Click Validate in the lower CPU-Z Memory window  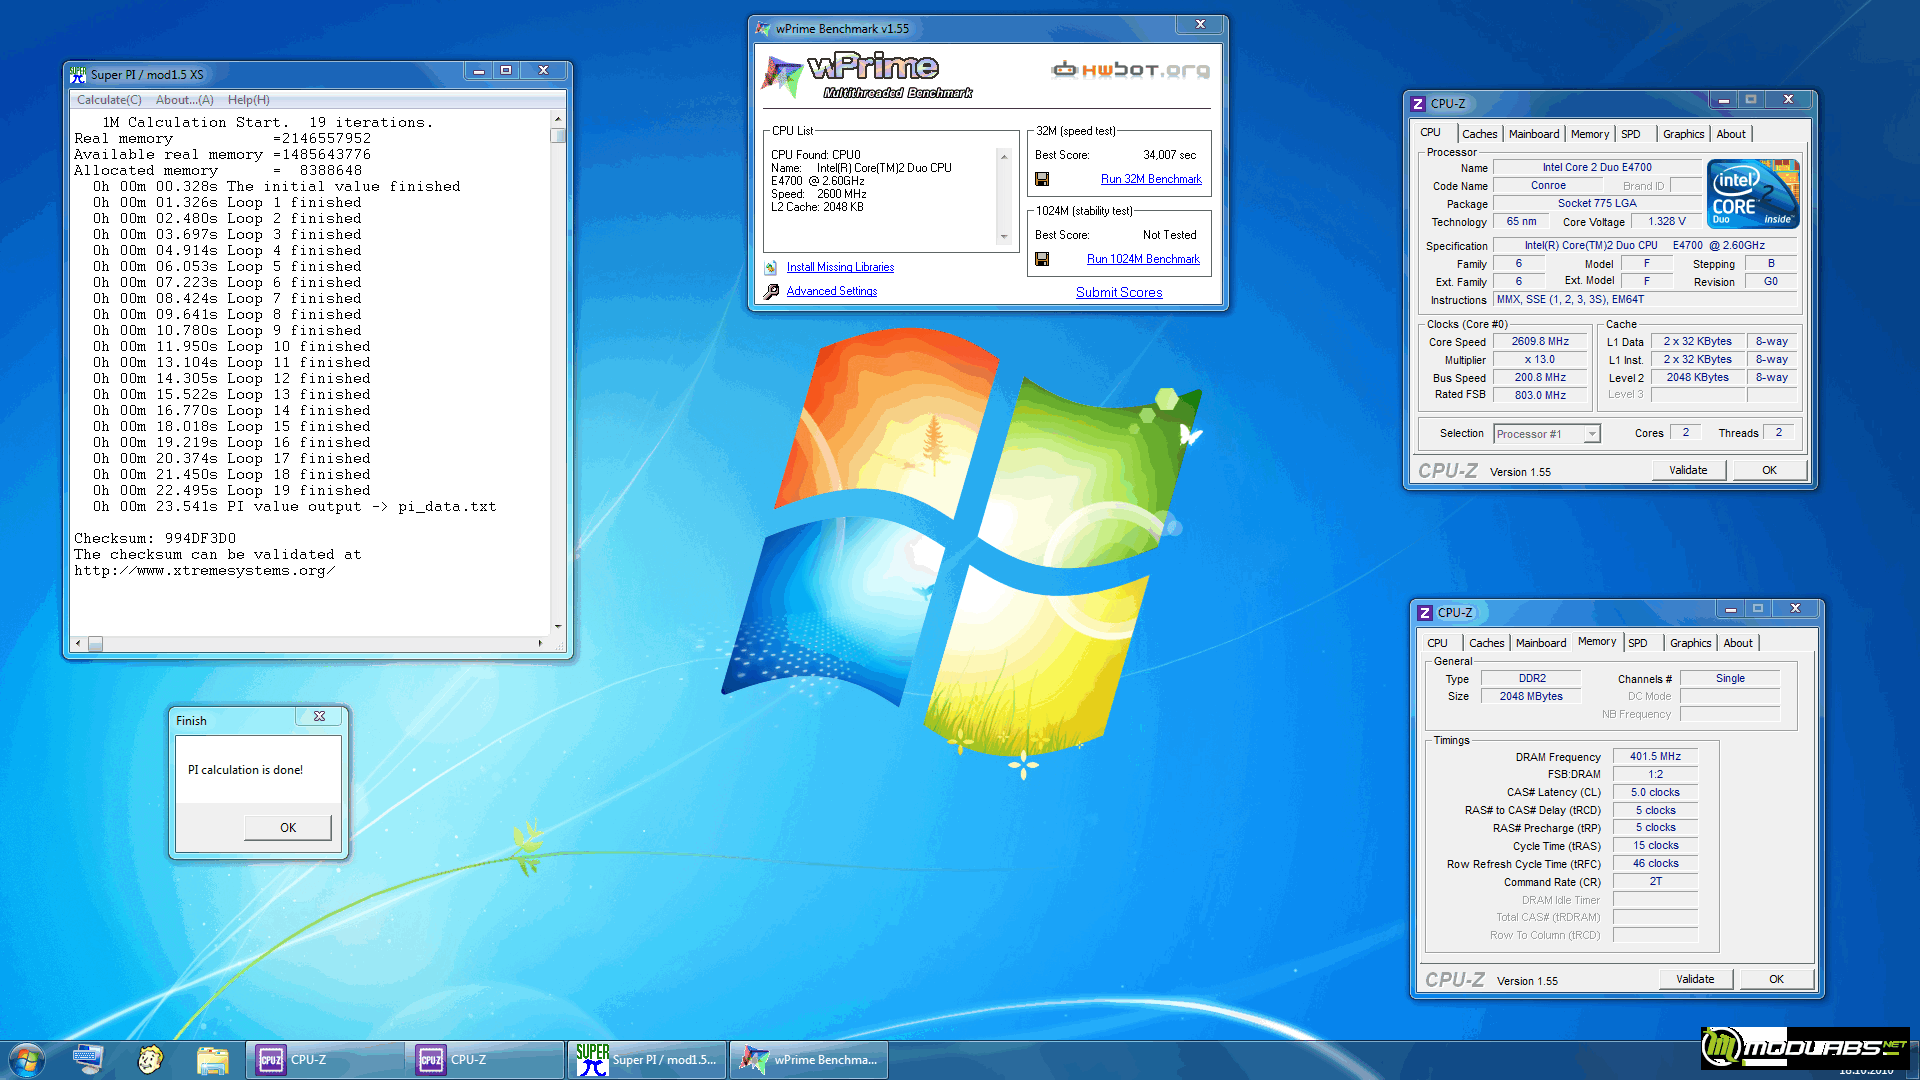pos(1695,979)
